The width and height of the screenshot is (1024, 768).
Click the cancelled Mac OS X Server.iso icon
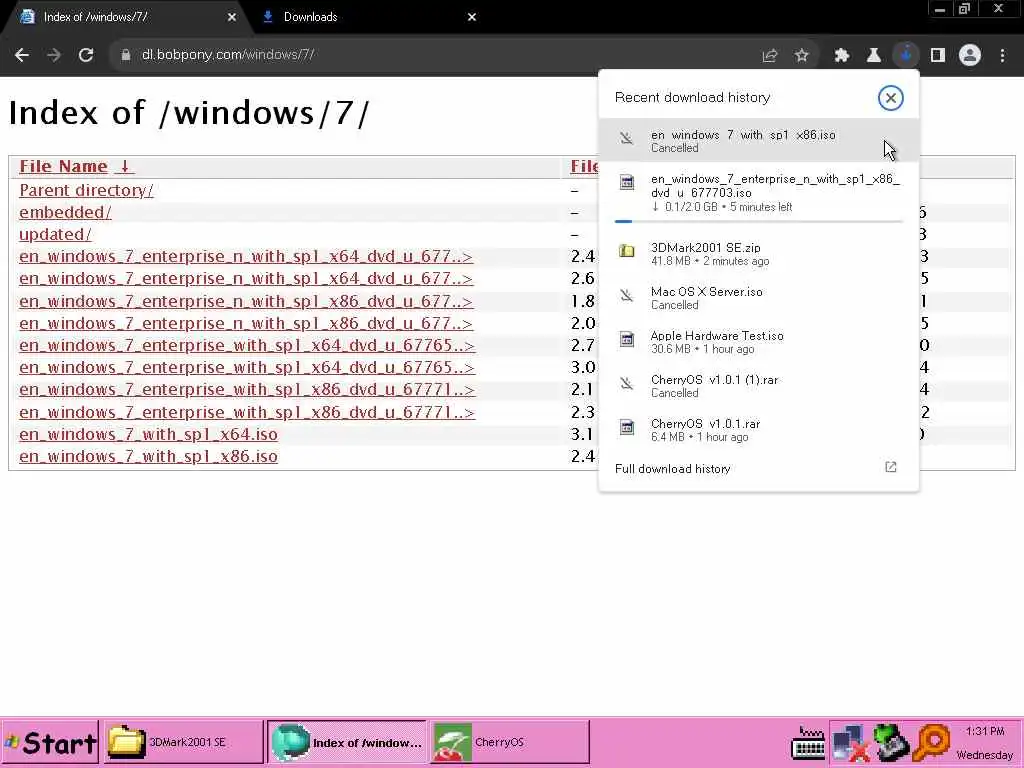(x=627, y=295)
